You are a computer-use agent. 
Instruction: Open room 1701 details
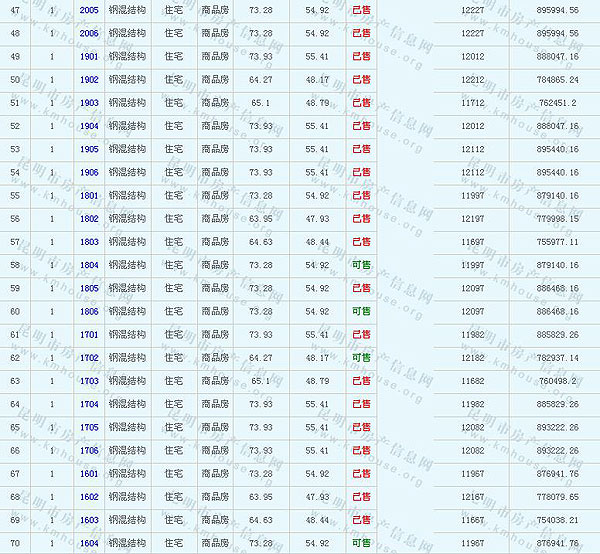(89, 334)
